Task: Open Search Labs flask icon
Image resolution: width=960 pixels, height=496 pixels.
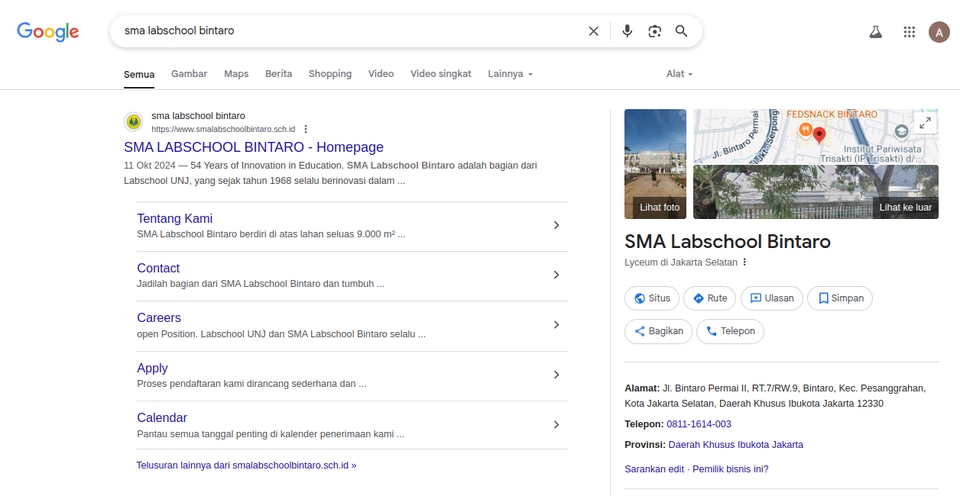Action: pyautogui.click(x=876, y=32)
